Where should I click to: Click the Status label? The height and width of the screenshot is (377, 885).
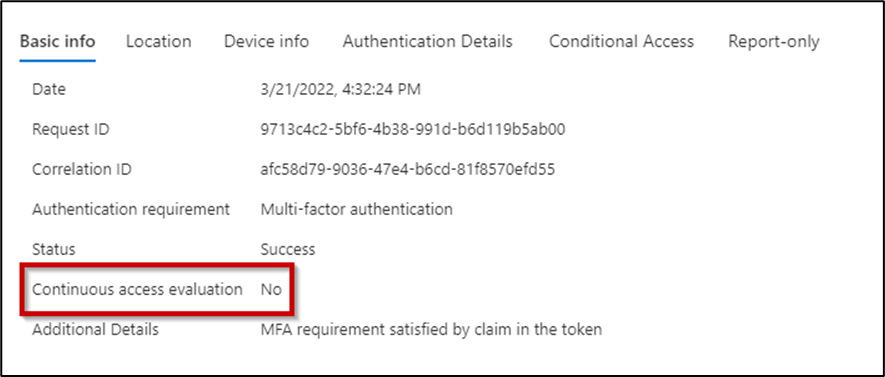point(54,249)
